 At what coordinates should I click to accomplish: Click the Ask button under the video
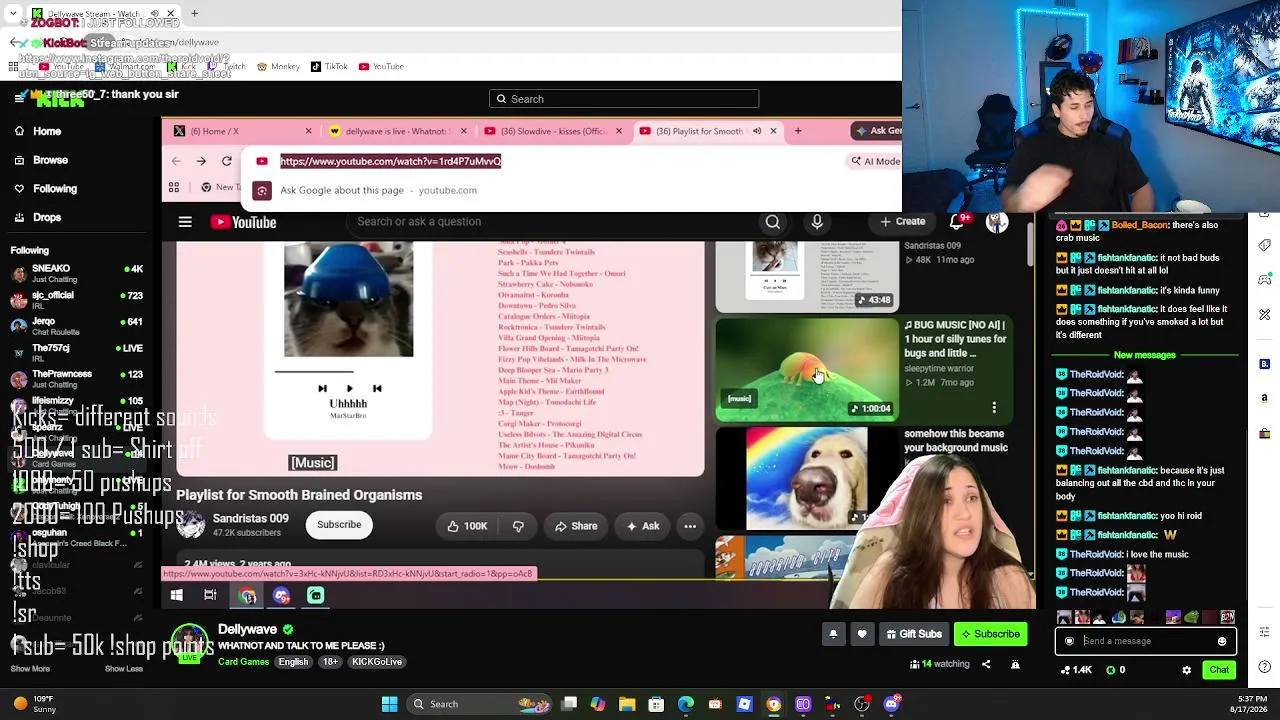click(x=643, y=526)
